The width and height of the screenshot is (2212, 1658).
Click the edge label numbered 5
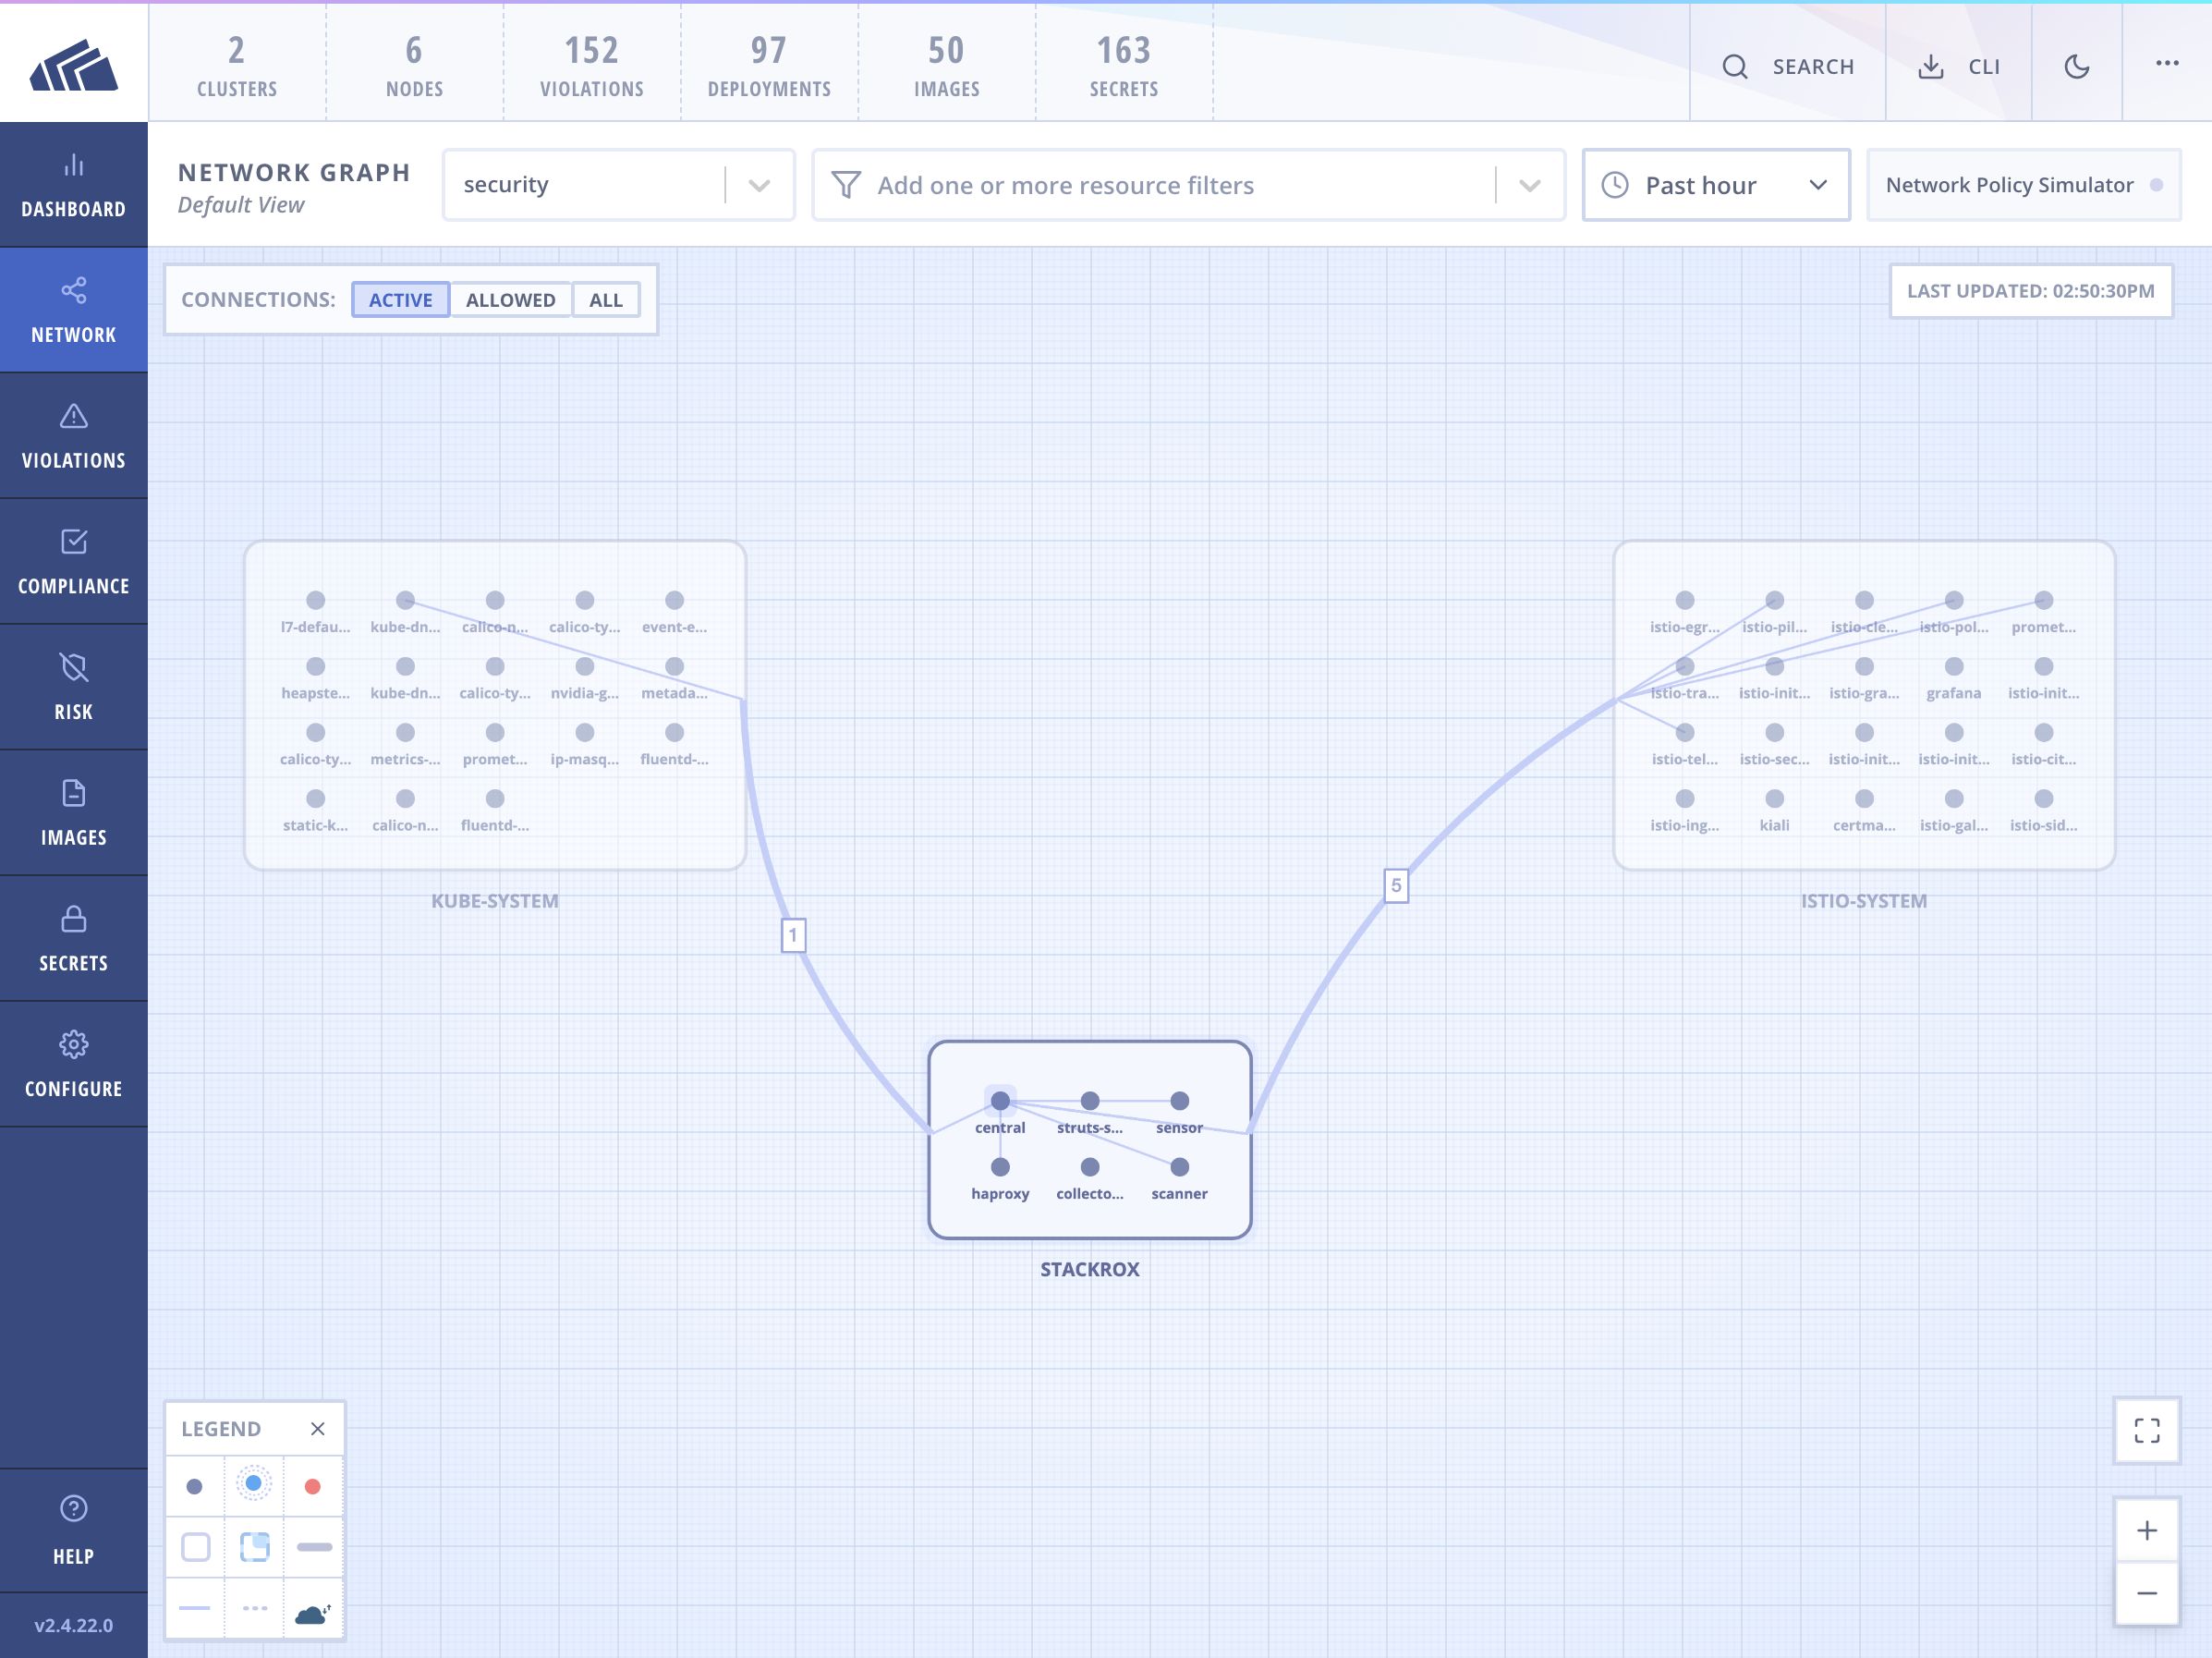click(x=1396, y=886)
